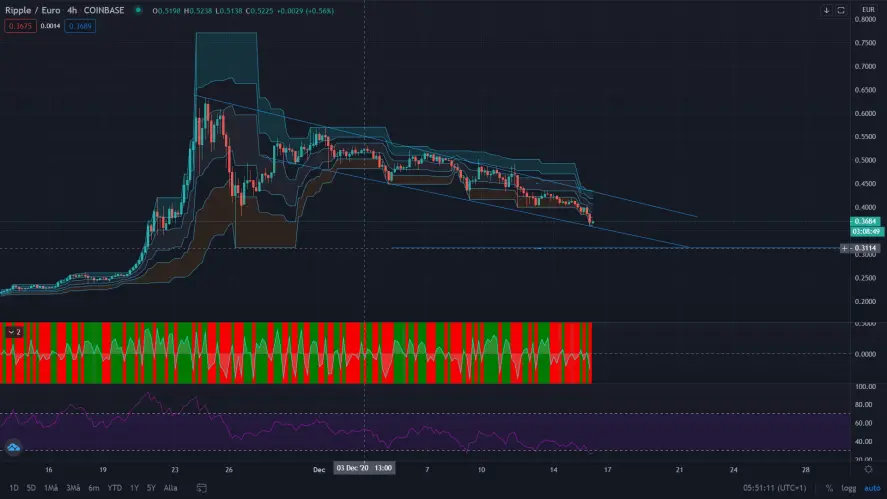Click the change value +0.0029 (+0.56%)
887x499 pixels.
click(x=305, y=11)
